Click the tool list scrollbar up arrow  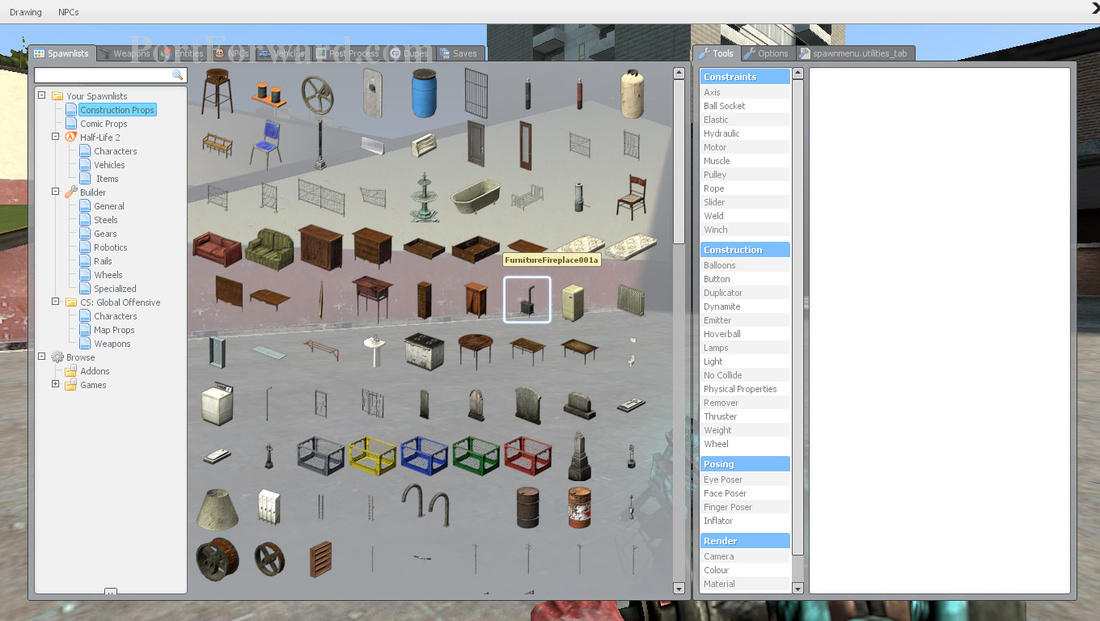pos(797,74)
